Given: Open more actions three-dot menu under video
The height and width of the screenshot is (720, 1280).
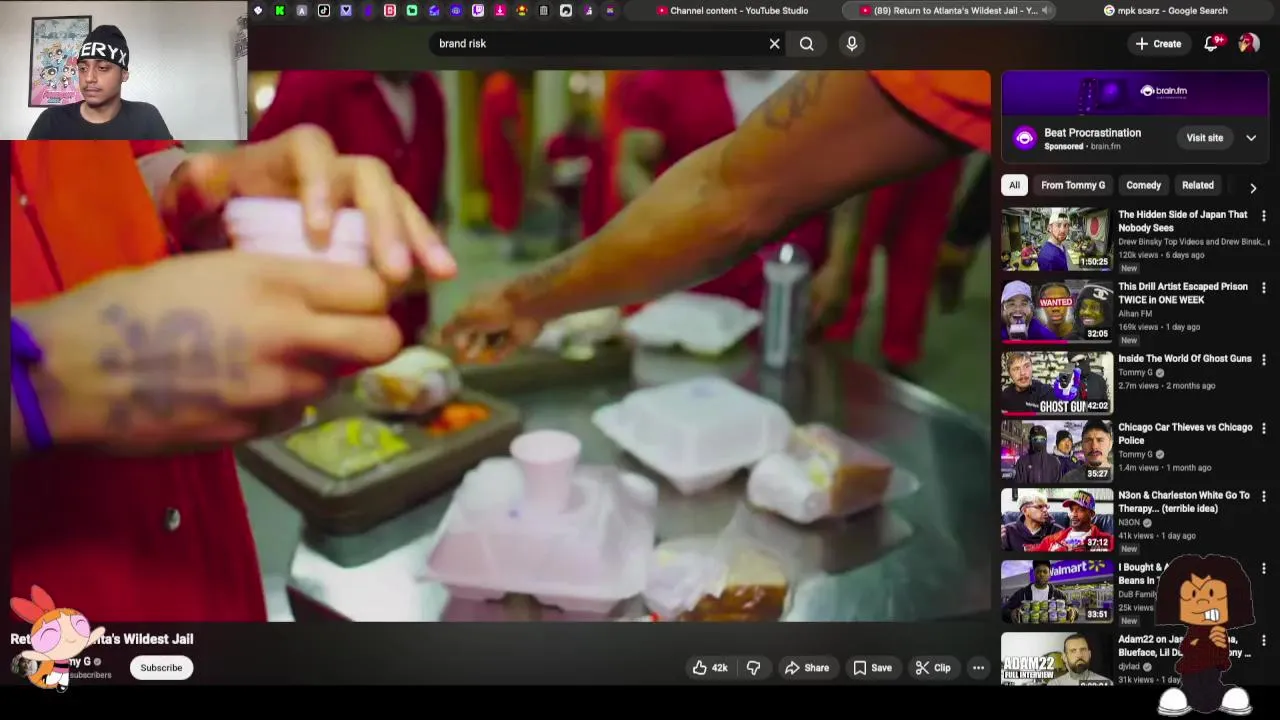Looking at the screenshot, I should click(979, 668).
